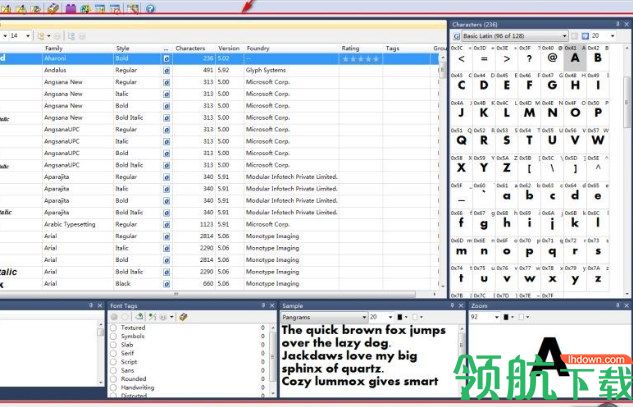
Task: Click the OpenType icon in the Andalus row
Action: [166, 71]
